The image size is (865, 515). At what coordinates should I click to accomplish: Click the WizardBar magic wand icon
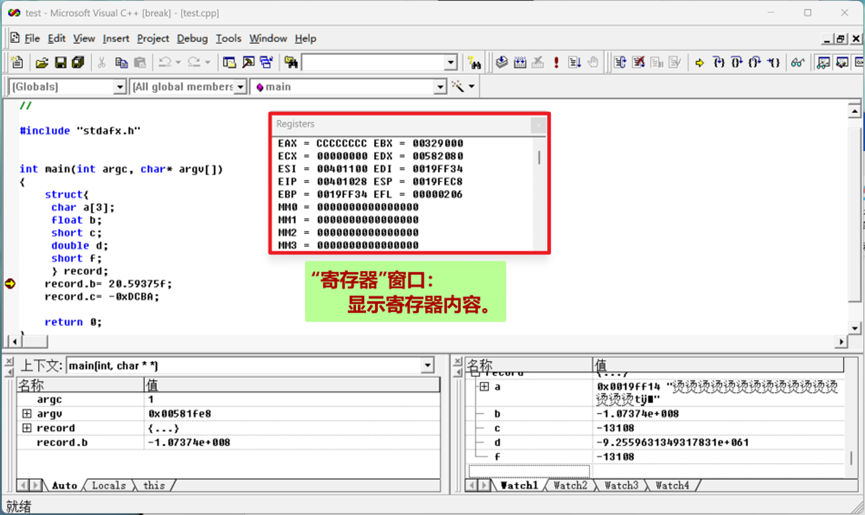click(457, 87)
